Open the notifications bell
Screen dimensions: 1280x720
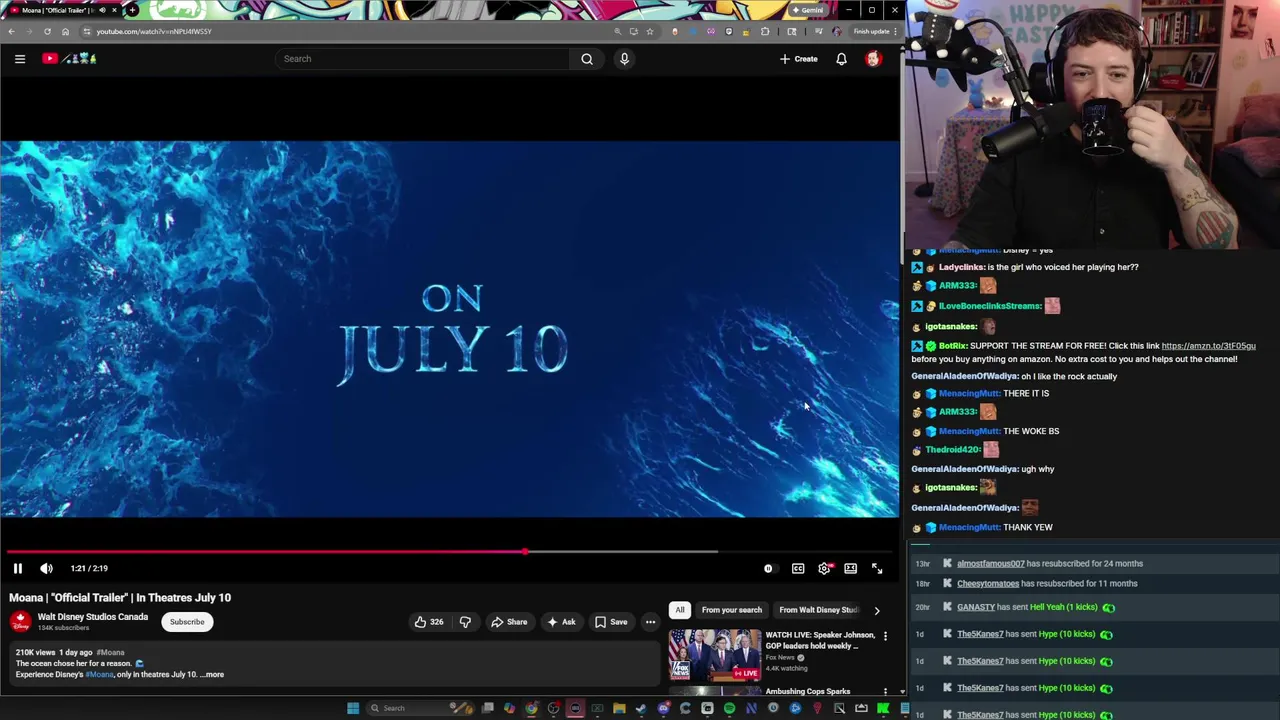coord(841,59)
